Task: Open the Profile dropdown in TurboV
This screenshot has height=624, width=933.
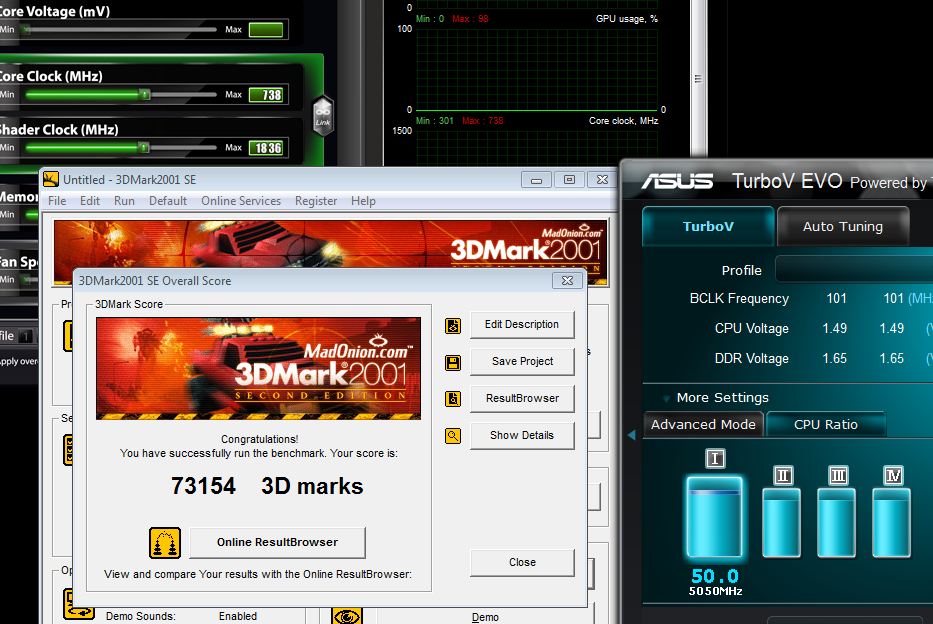Action: [x=854, y=270]
